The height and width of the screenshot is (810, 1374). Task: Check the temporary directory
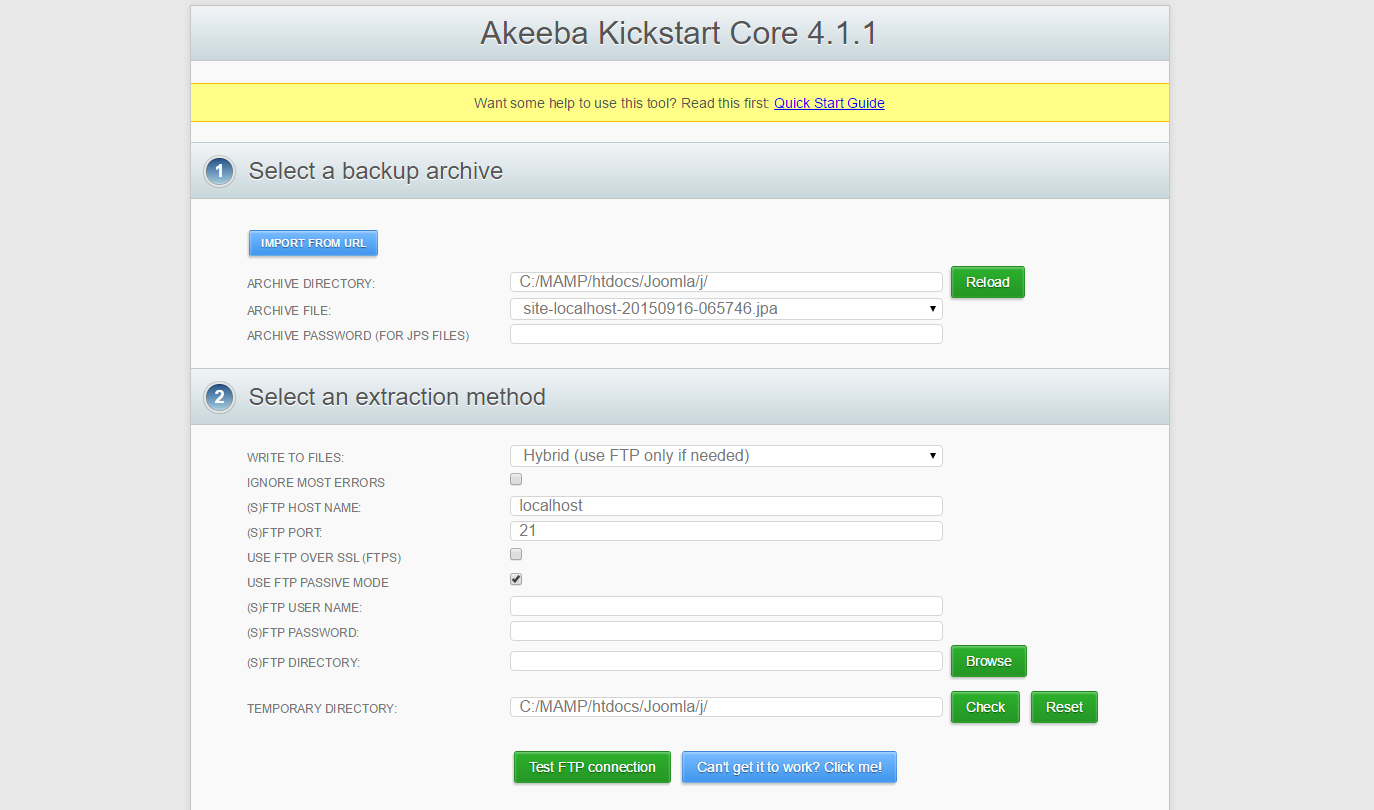coord(985,707)
